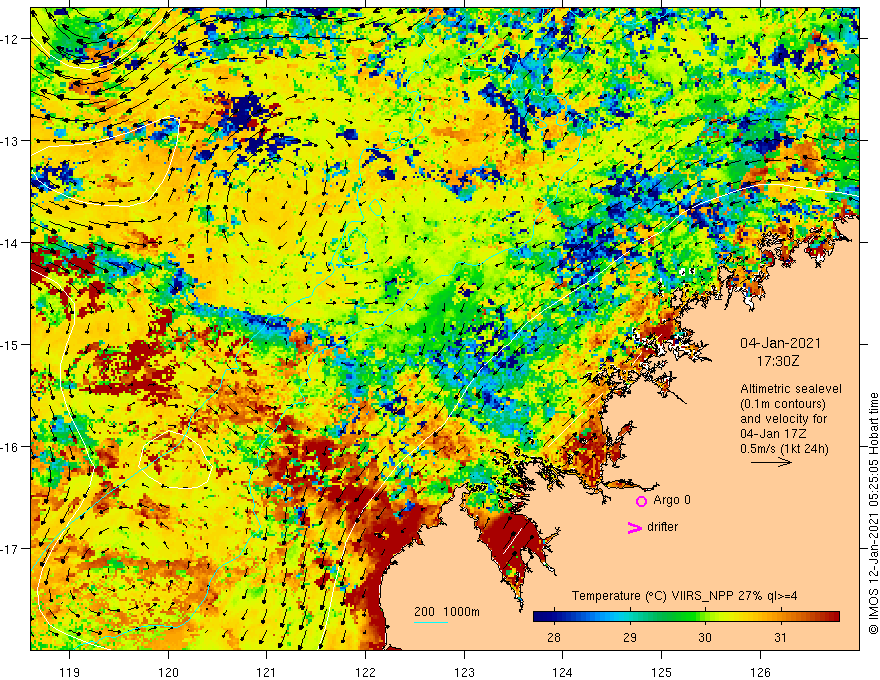Click the 'Altimetric sealevel' text line
880x680 pixels.
[791, 389]
